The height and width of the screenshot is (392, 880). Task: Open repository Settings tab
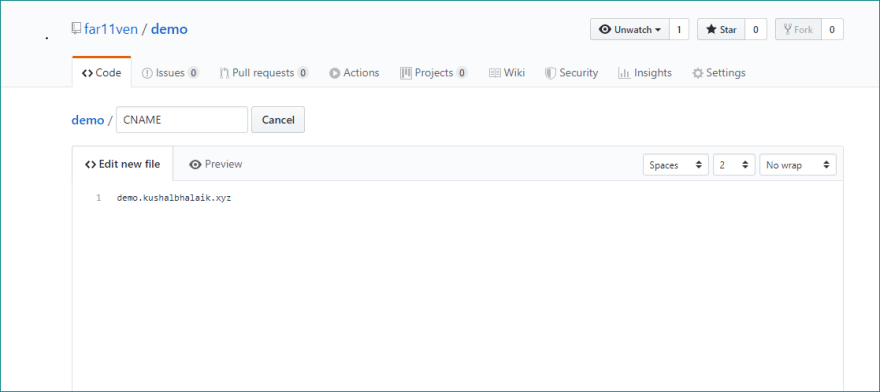[719, 72]
